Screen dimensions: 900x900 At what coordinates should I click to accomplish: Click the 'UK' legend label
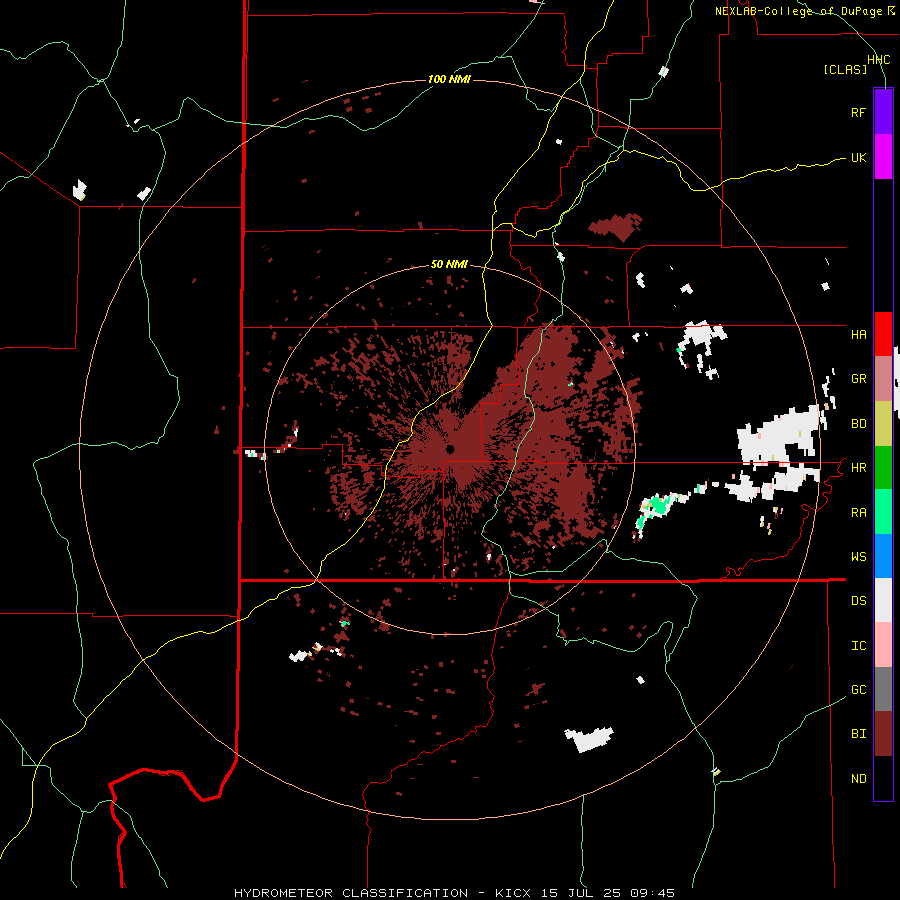858,157
